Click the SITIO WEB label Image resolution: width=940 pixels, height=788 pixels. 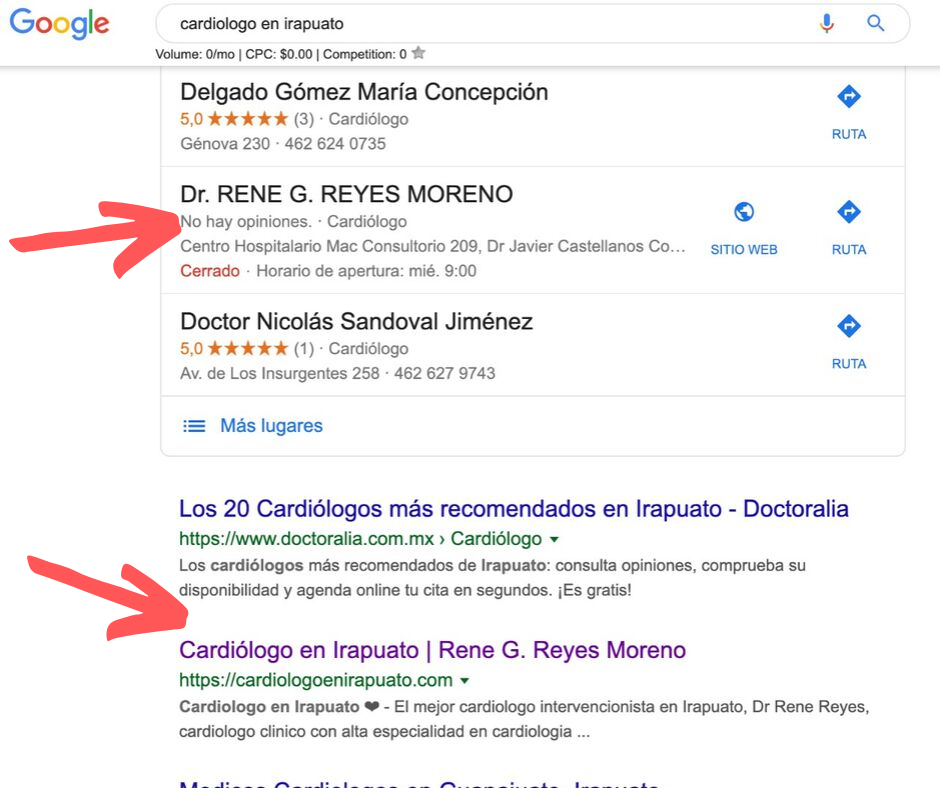coord(744,249)
